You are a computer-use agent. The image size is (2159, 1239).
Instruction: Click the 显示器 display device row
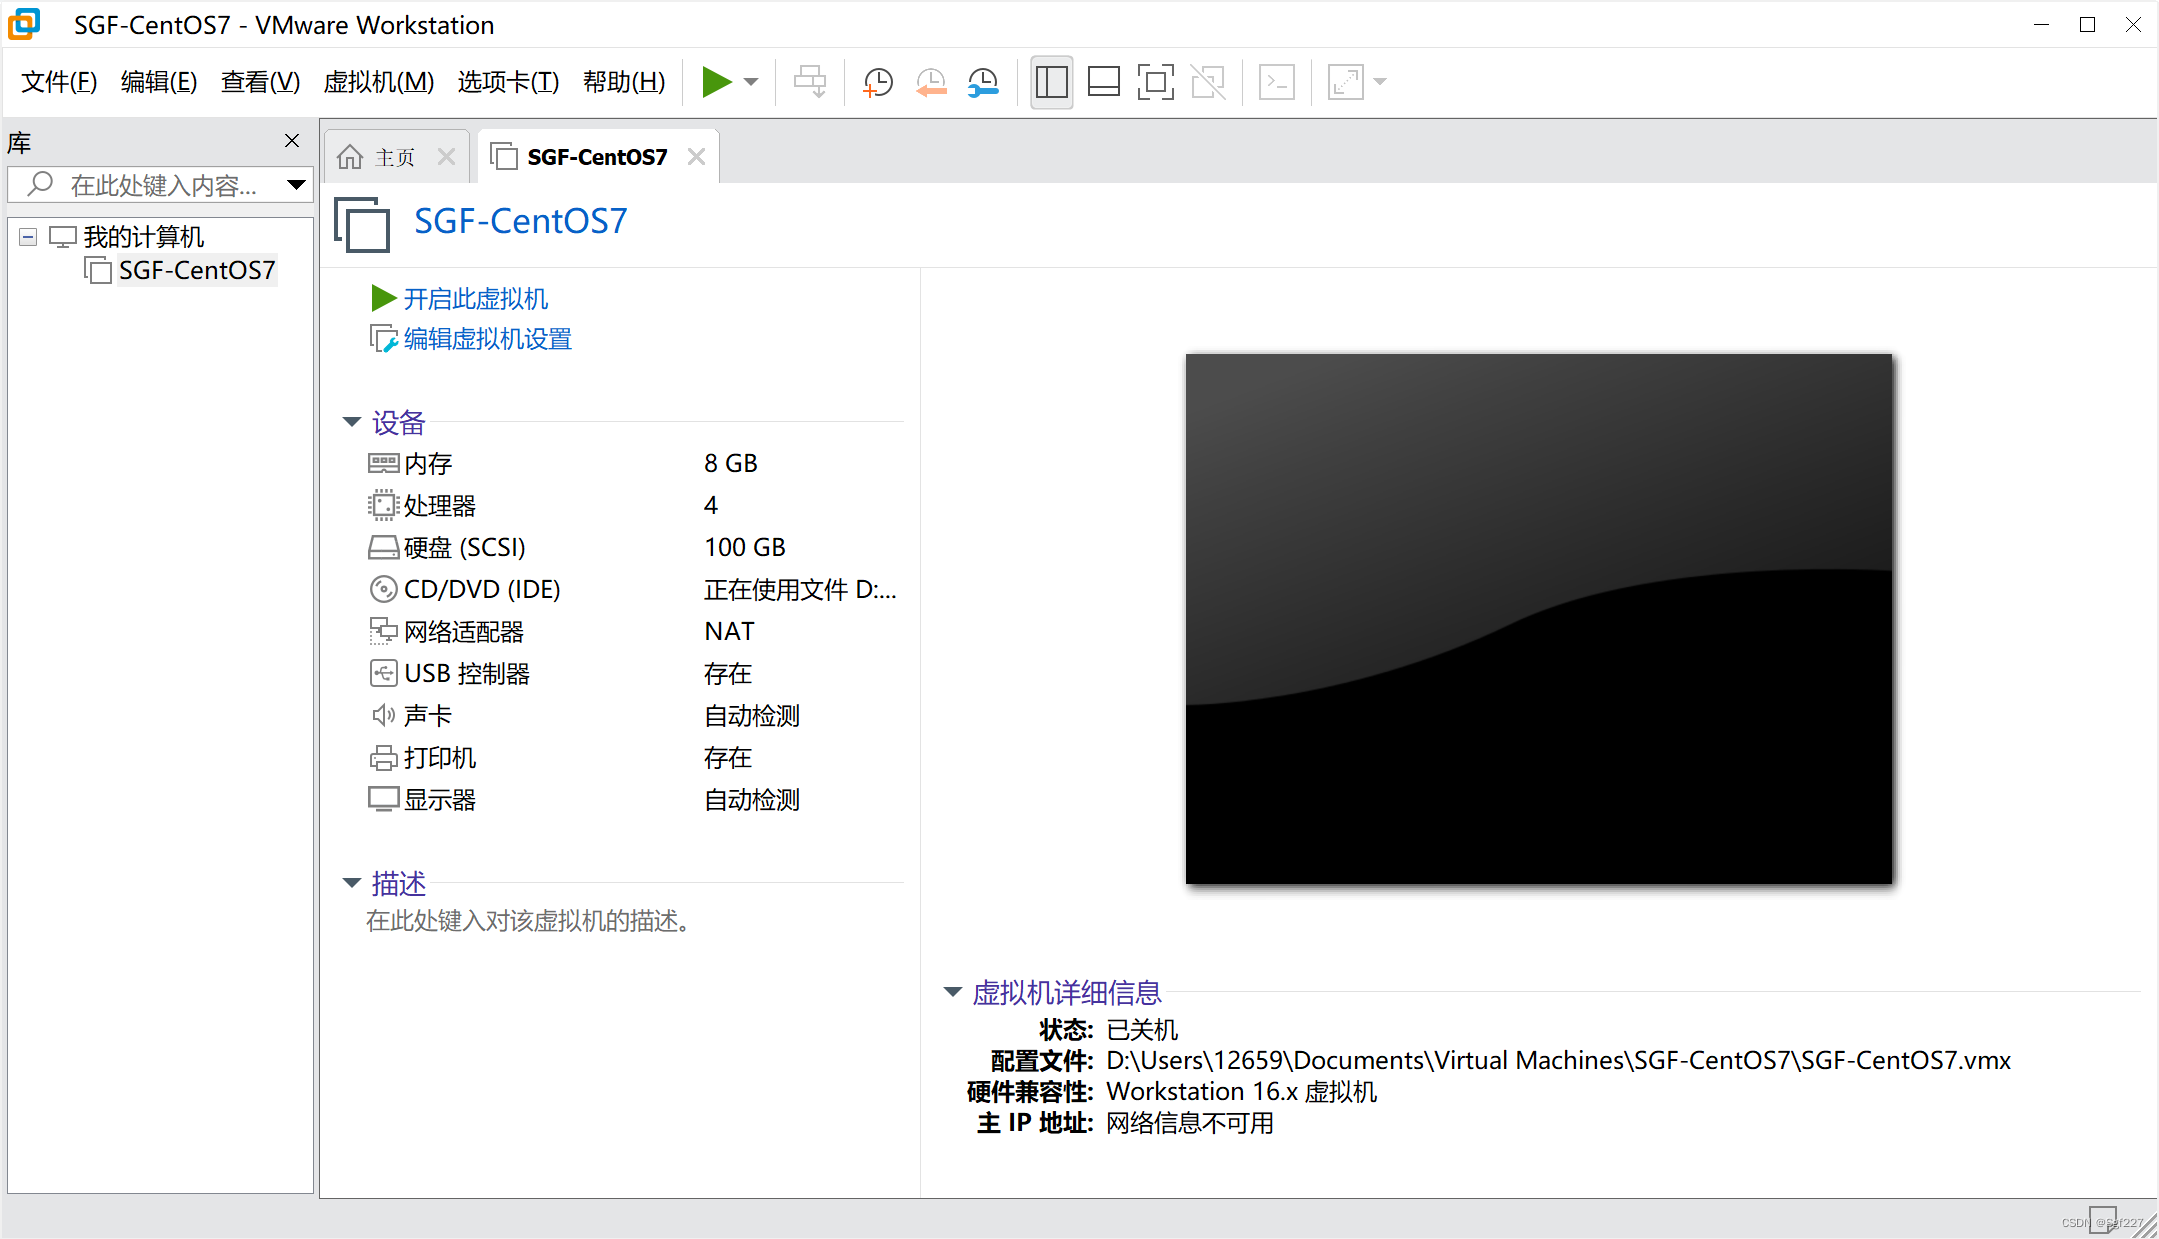coord(633,799)
